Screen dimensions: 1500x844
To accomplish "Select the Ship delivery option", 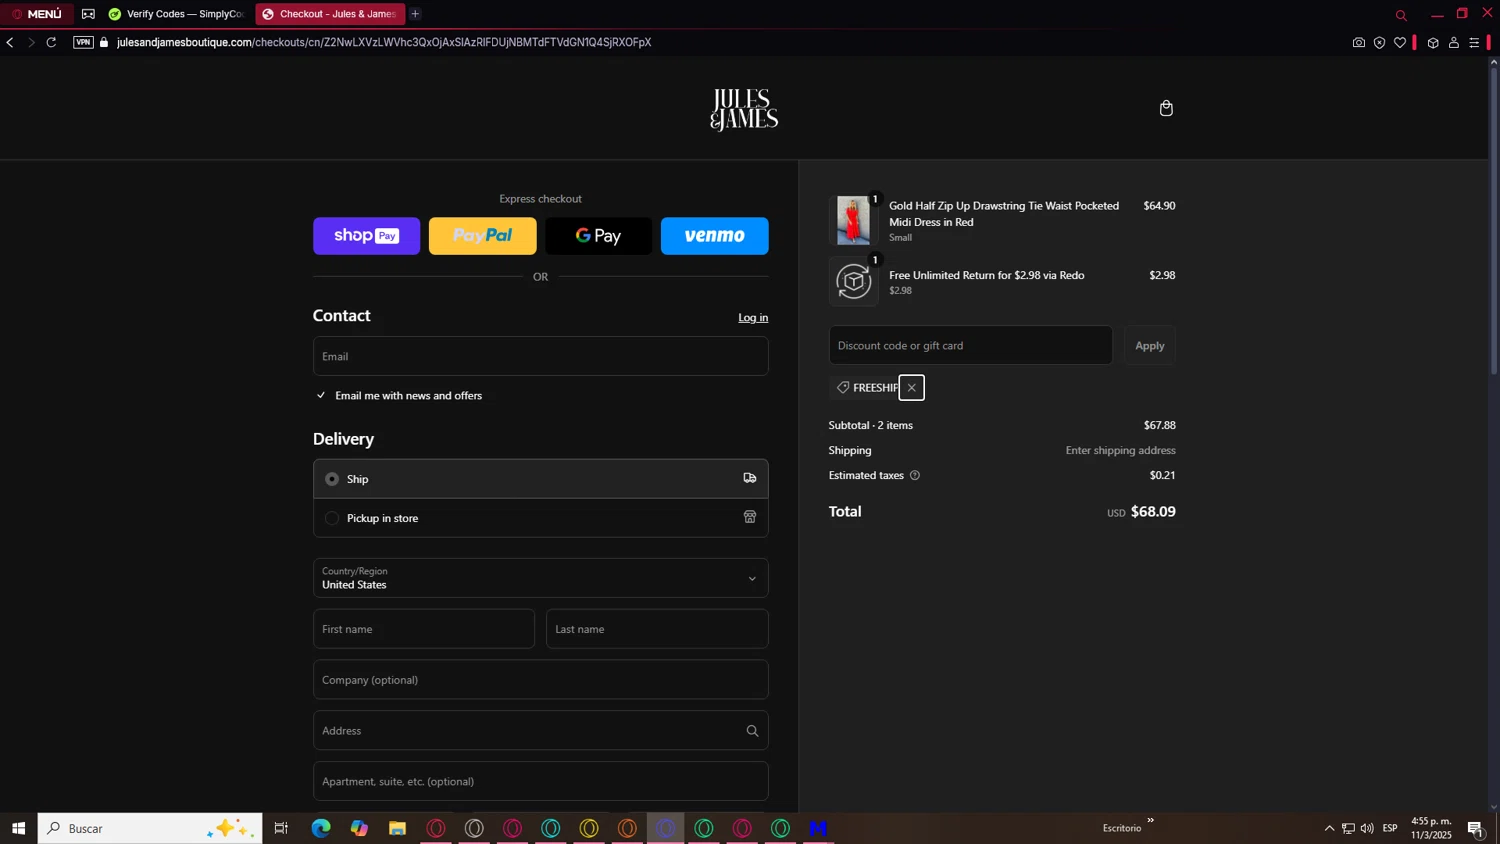I will tap(541, 479).
